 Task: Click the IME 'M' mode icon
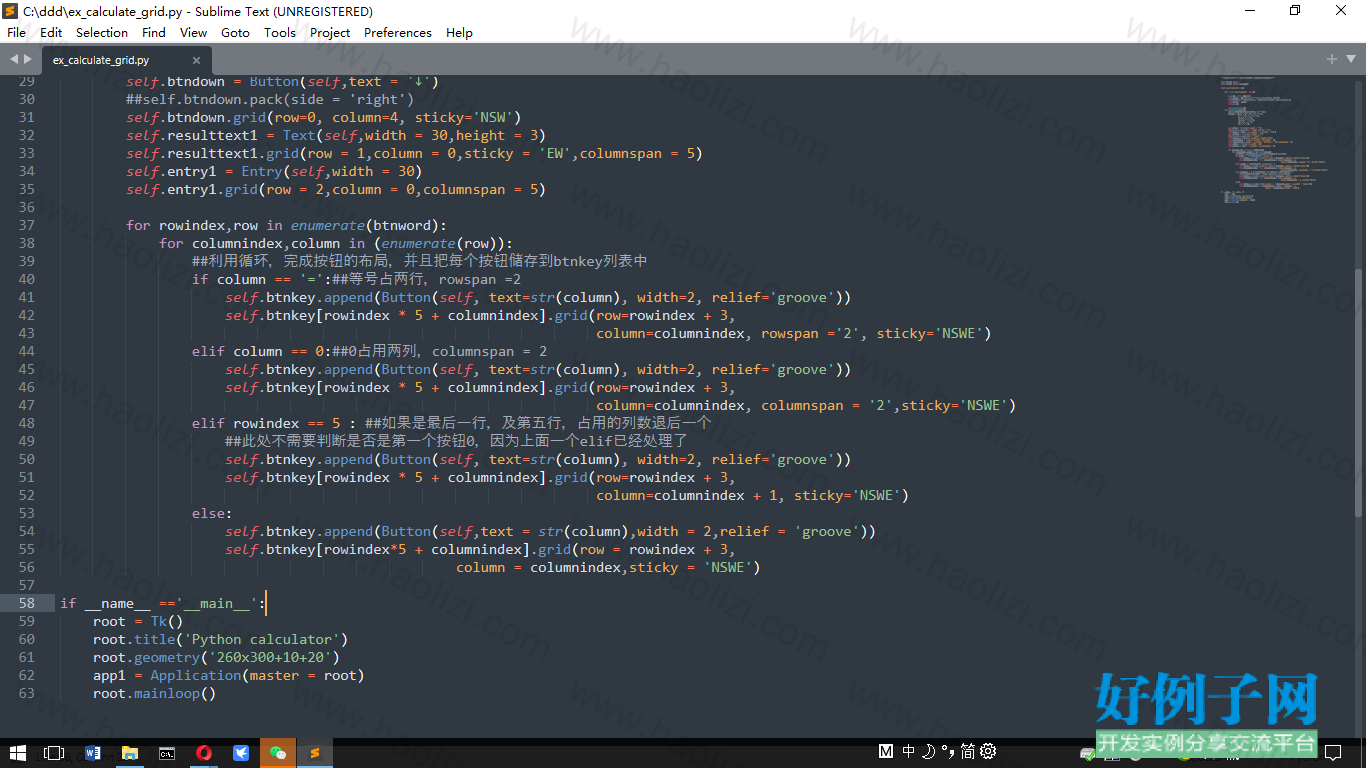point(886,751)
